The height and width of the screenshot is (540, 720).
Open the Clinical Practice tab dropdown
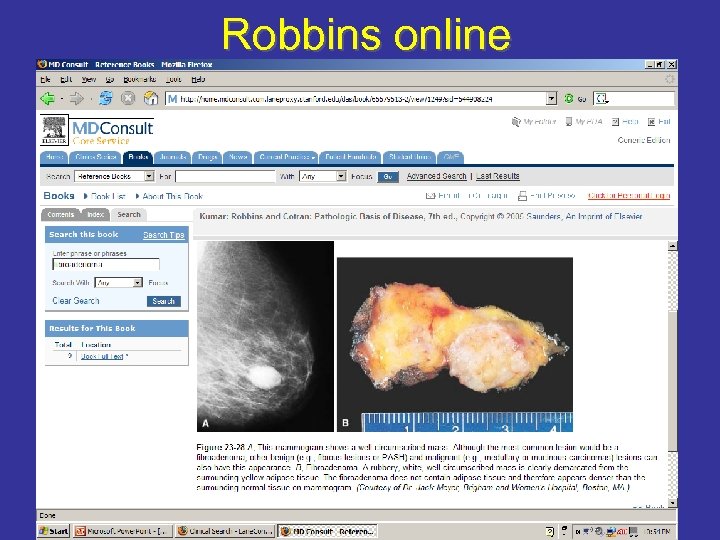(x=286, y=157)
